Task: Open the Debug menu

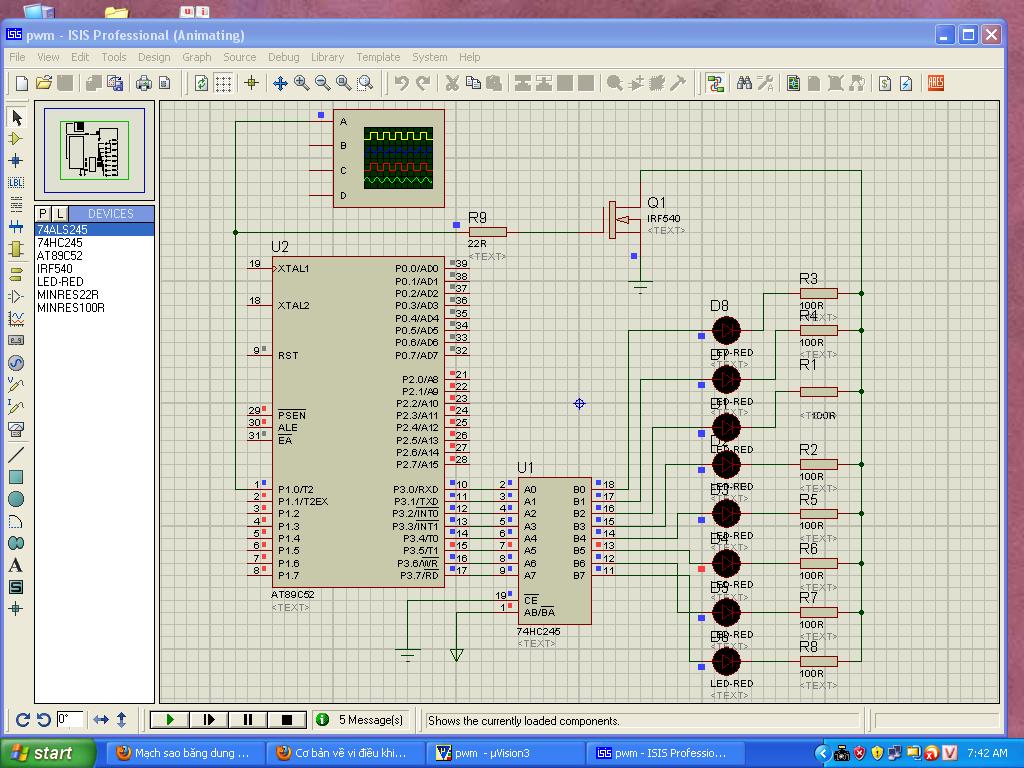Action: (283, 57)
